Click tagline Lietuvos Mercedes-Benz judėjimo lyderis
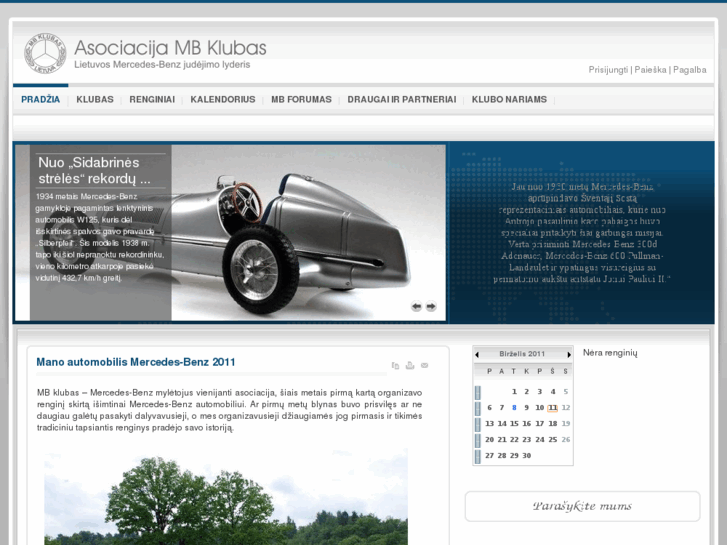The image size is (727, 545). pos(162,64)
